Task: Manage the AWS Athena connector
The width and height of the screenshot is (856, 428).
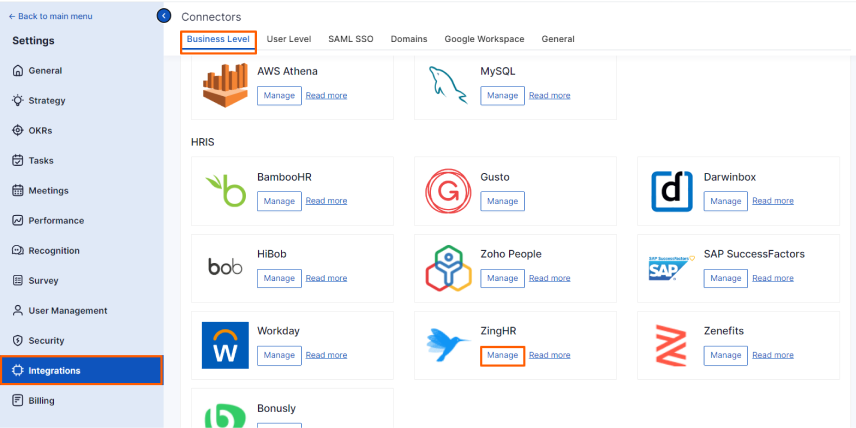Action: coord(279,96)
